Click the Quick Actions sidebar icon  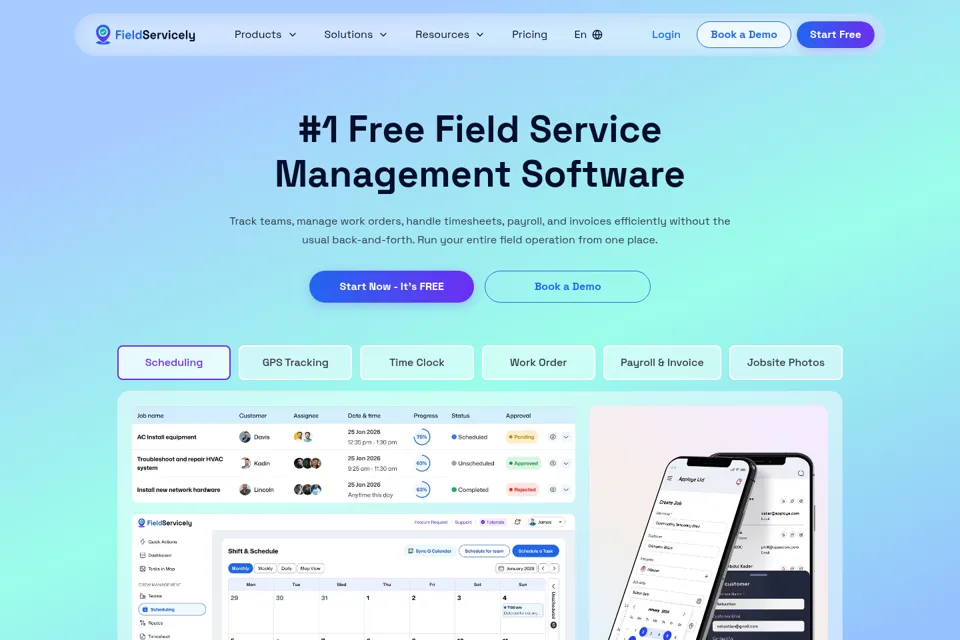[x=143, y=541]
